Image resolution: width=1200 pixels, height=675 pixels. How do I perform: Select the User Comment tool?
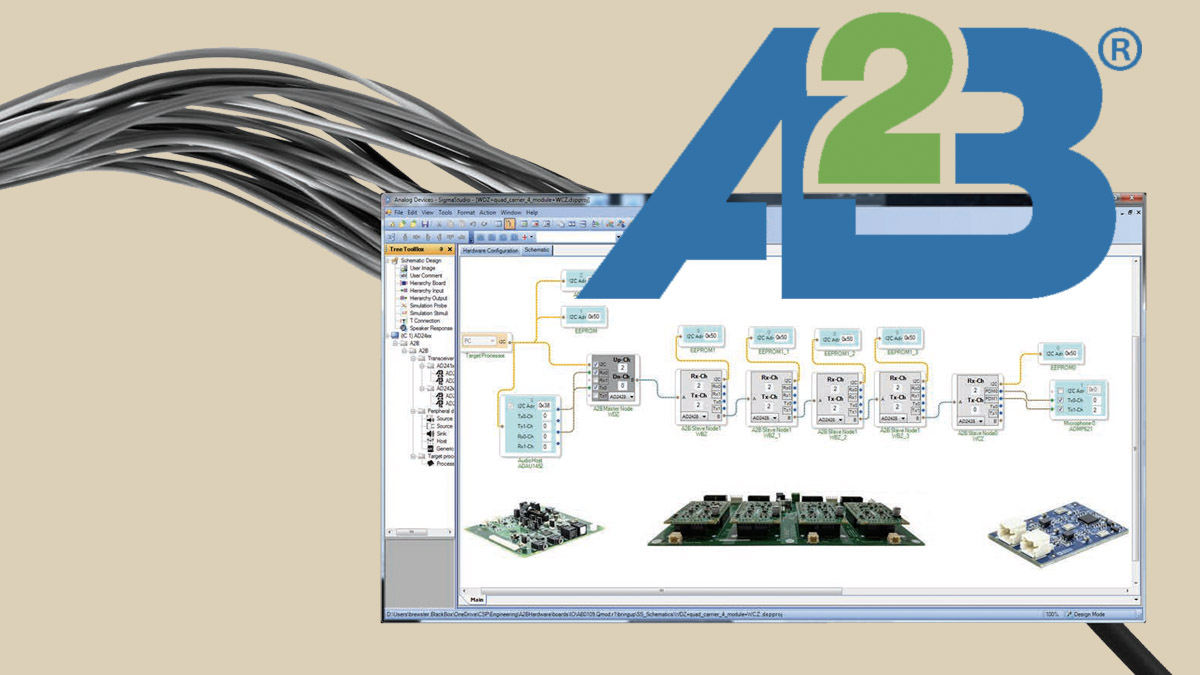tap(424, 277)
